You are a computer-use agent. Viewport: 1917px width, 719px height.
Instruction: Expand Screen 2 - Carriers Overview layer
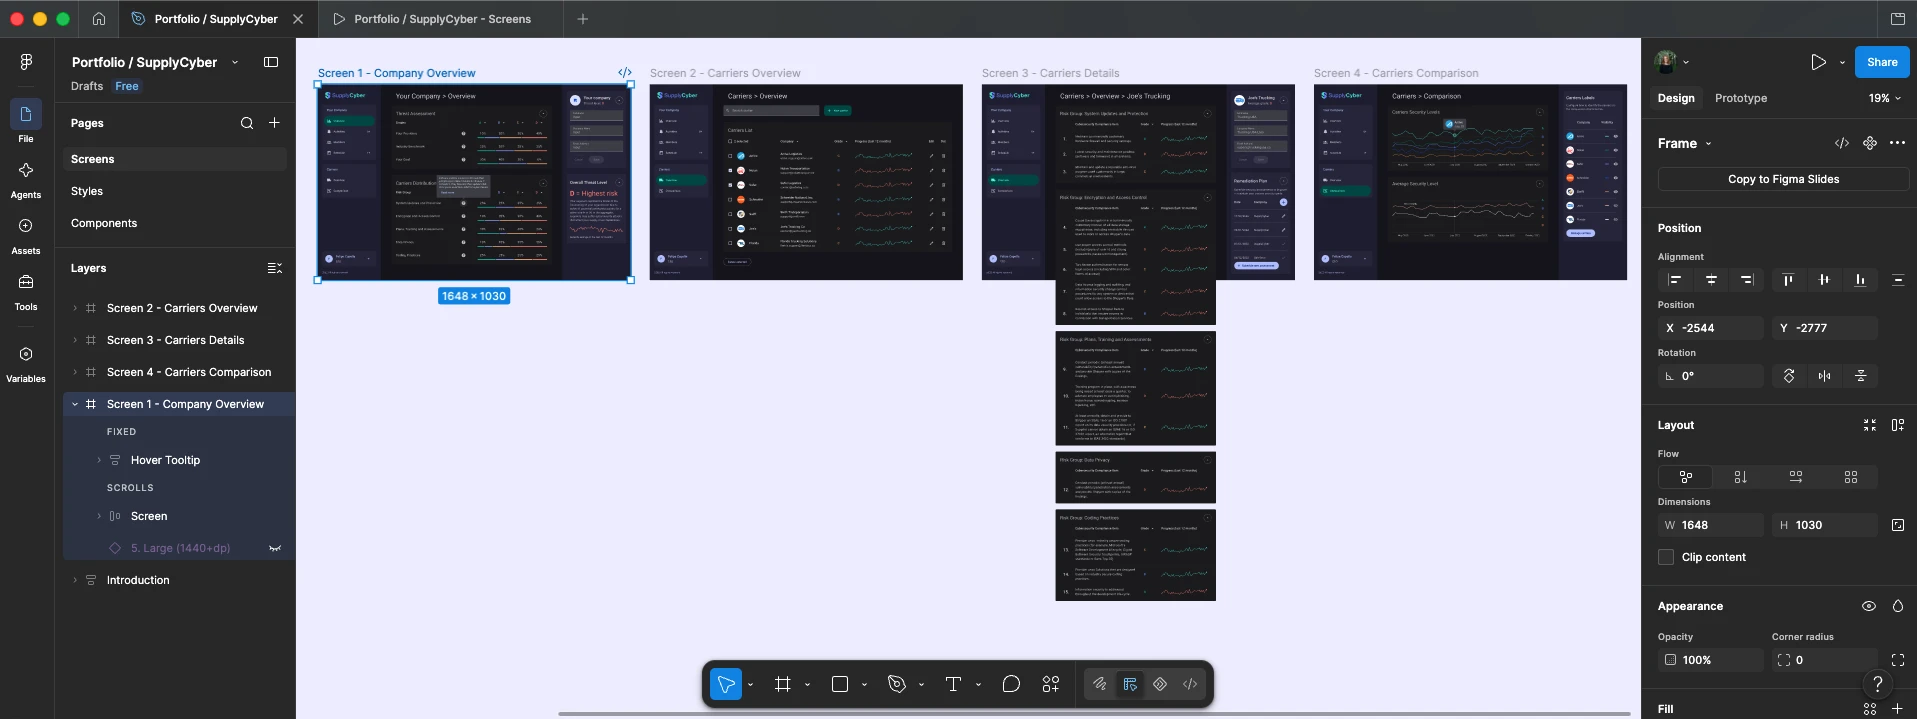75,308
